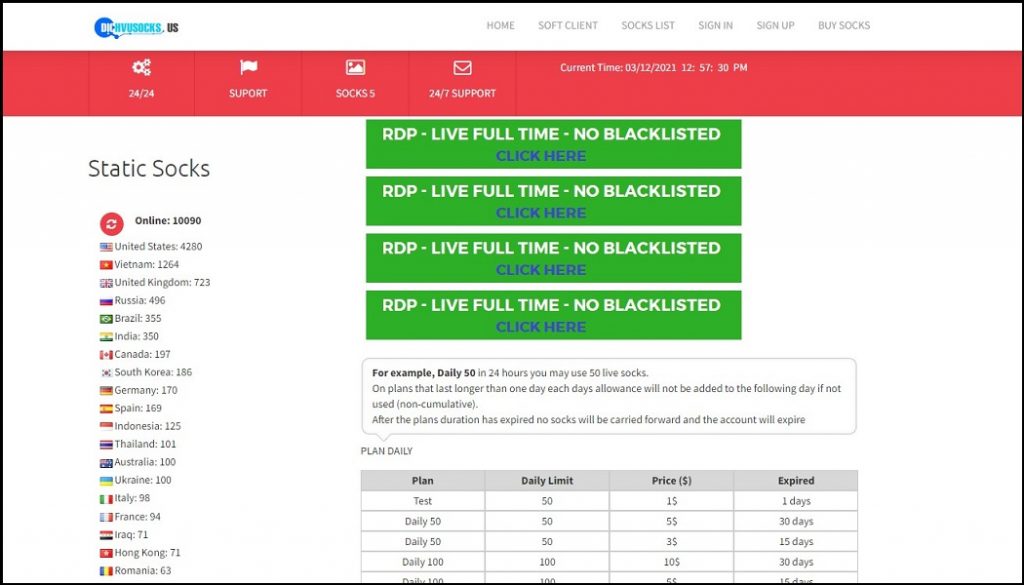Open the 24/24 settings gear icon
Viewport: 1024px width, 585px height.
[141, 67]
